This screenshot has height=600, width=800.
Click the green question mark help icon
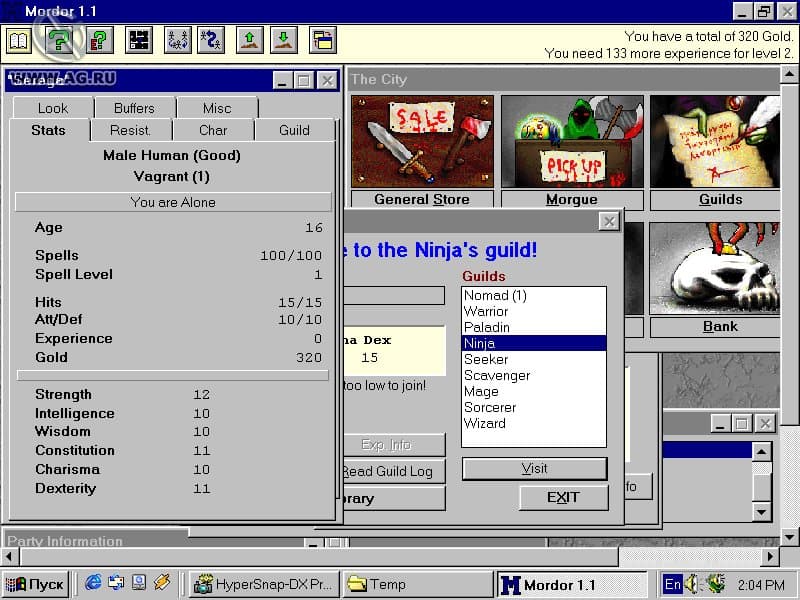(59, 40)
